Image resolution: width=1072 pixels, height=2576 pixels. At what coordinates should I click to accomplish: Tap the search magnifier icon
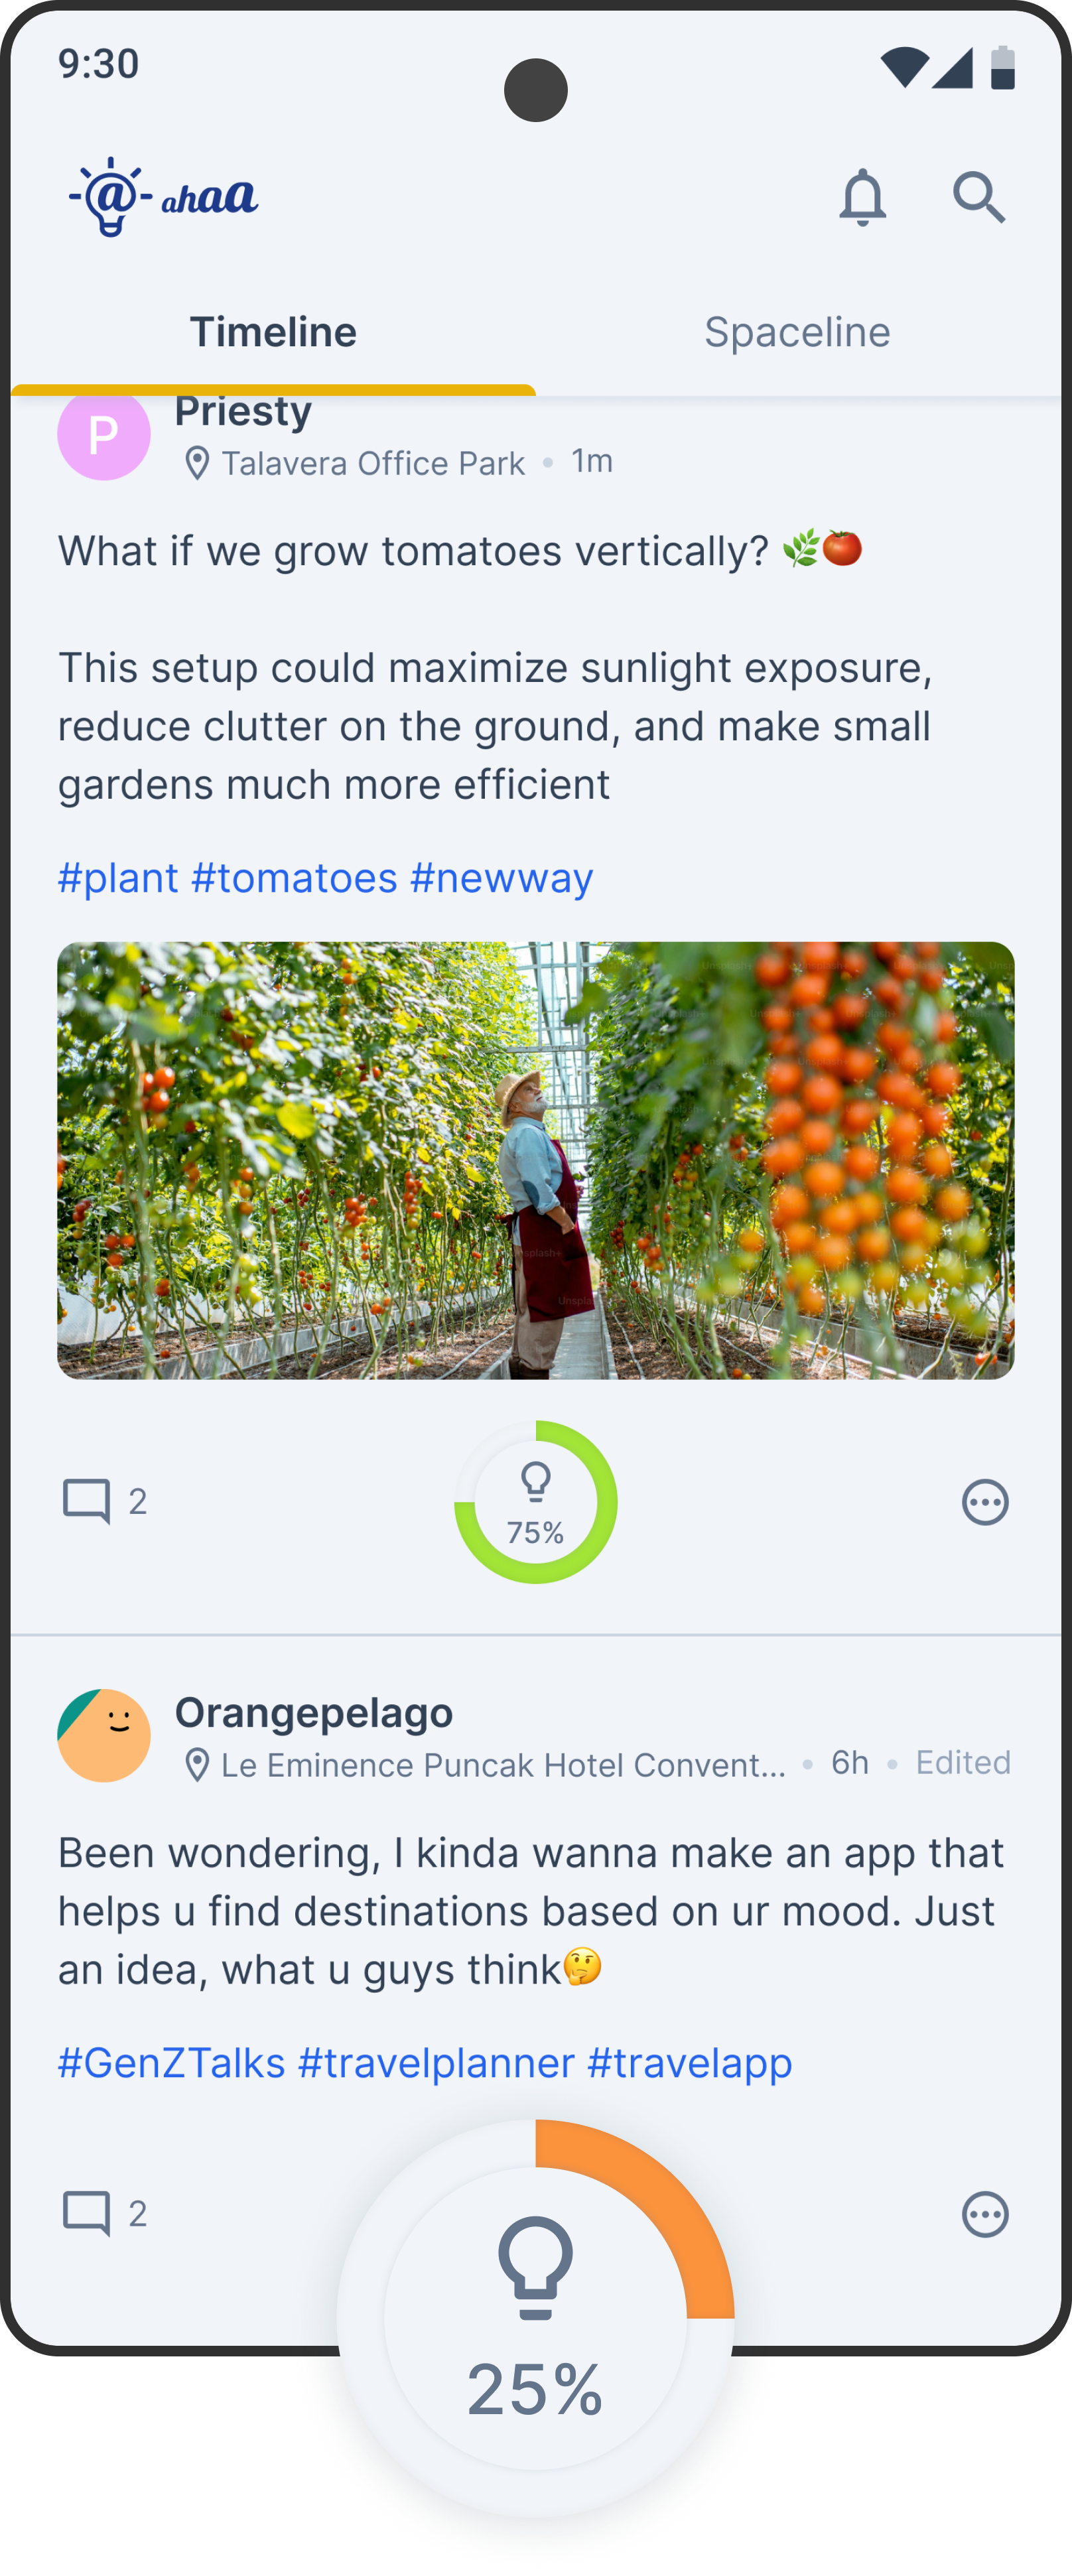click(x=978, y=197)
